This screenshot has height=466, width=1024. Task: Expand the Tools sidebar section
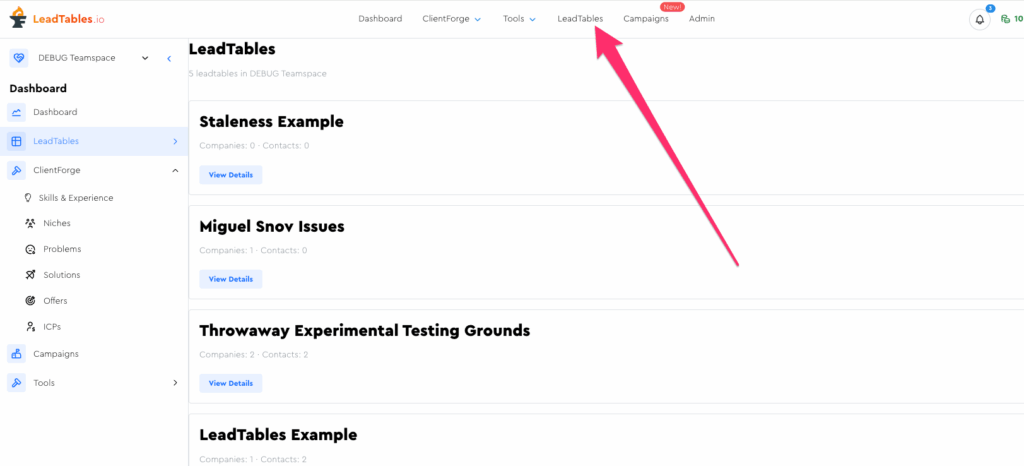(x=175, y=383)
